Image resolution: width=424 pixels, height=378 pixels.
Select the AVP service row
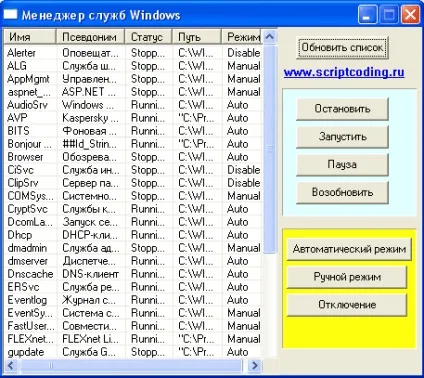click(133, 118)
